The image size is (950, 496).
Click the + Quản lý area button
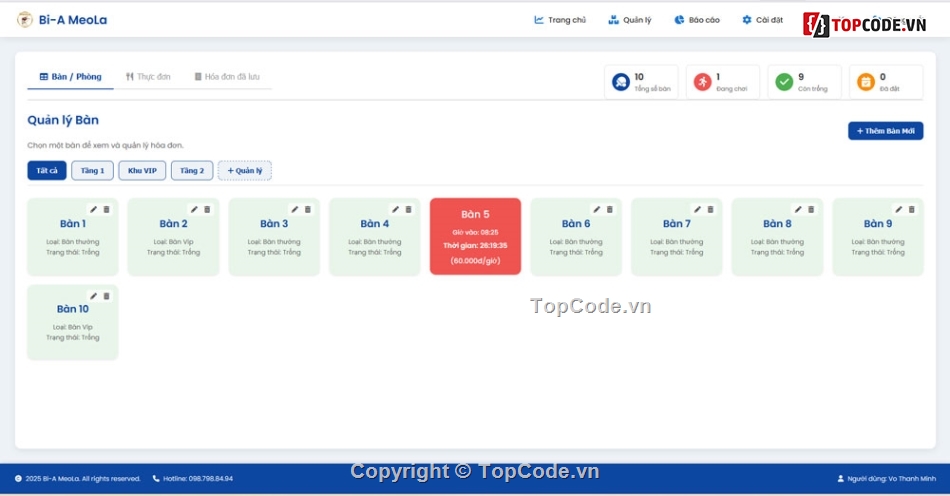click(245, 171)
